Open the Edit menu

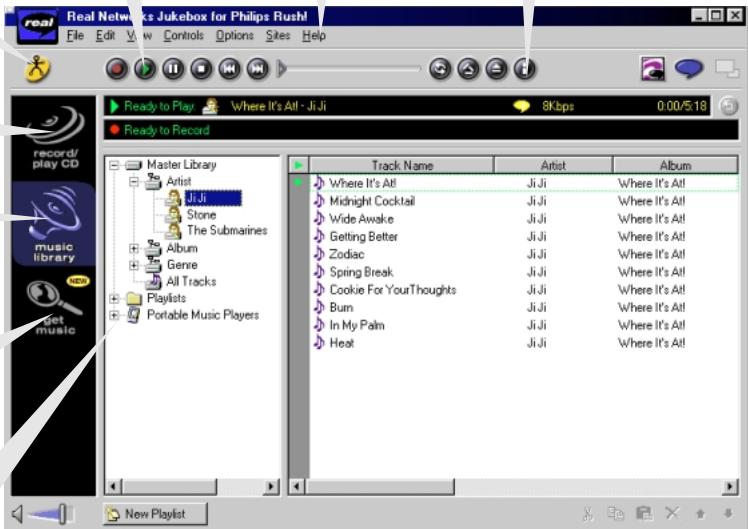pyautogui.click(x=105, y=36)
